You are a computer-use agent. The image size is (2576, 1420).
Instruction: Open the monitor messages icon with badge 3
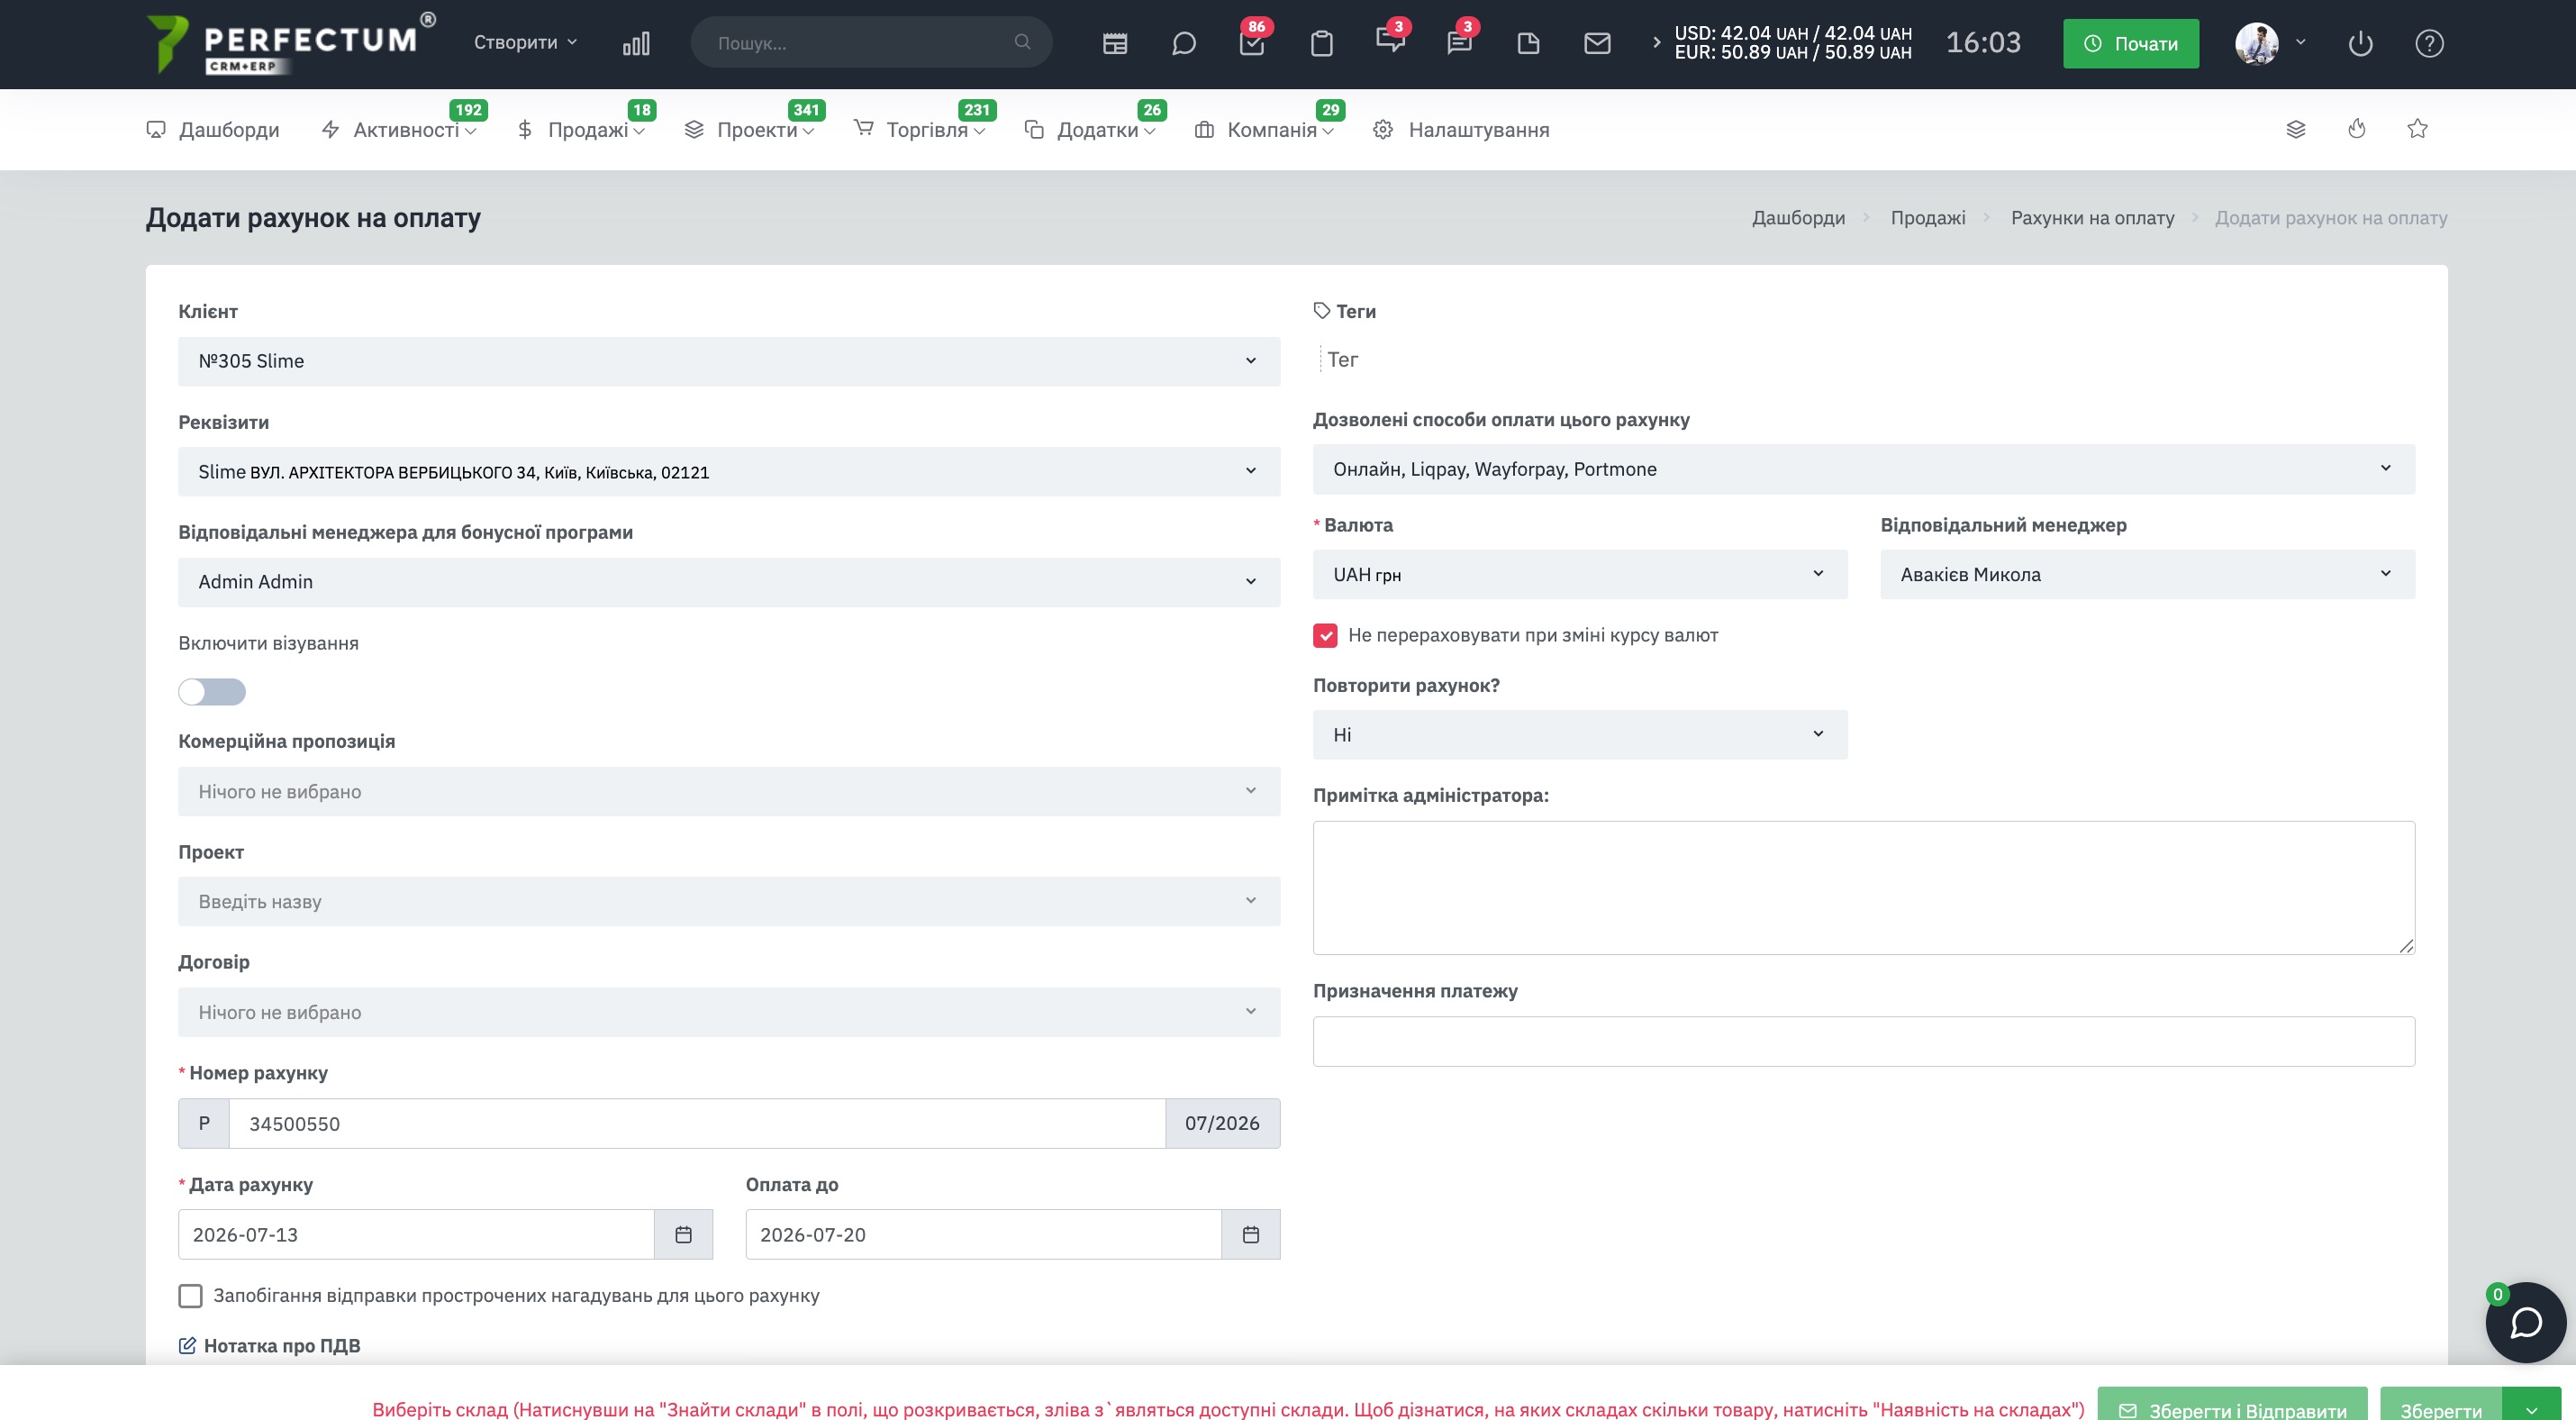(x=1390, y=41)
